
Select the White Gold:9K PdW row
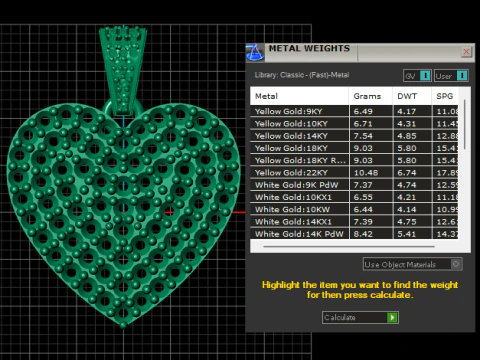pos(354,185)
